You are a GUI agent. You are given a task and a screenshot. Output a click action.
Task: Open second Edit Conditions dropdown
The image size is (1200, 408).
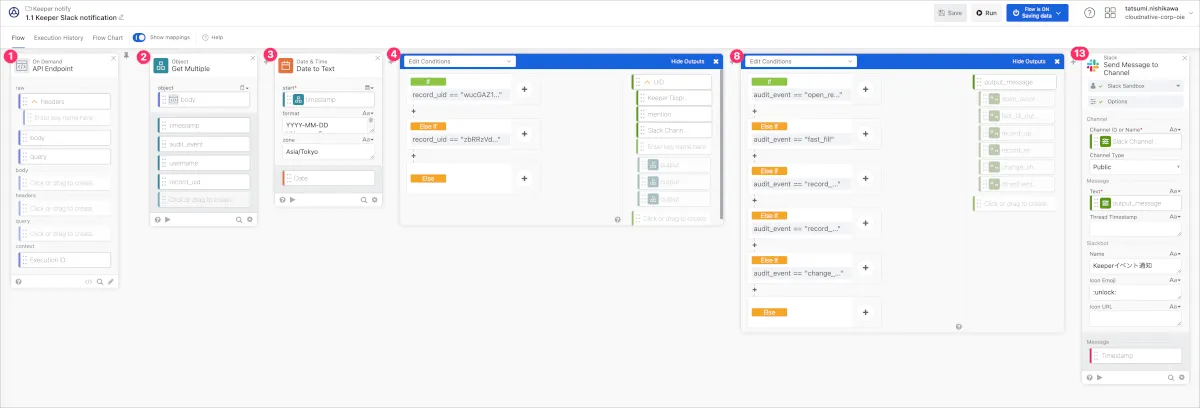point(800,61)
